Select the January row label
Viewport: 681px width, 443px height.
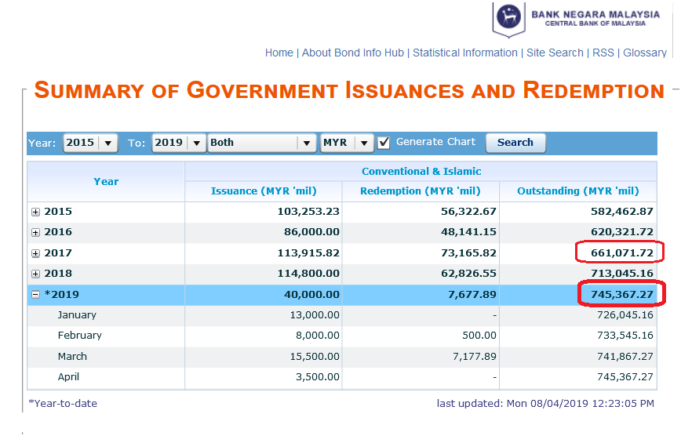[77, 315]
